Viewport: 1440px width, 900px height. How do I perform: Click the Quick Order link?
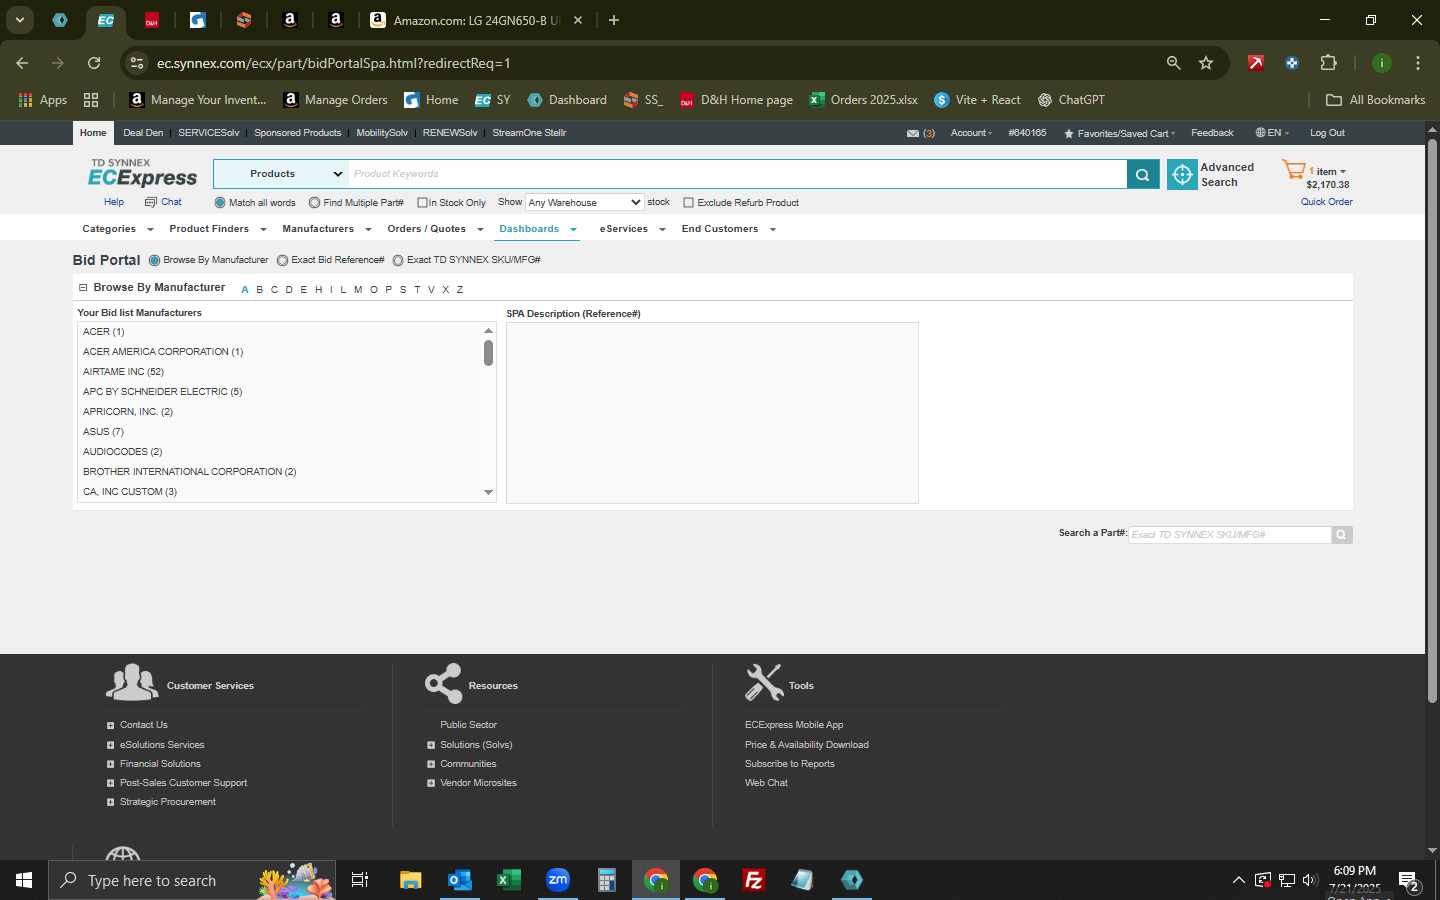(x=1326, y=202)
